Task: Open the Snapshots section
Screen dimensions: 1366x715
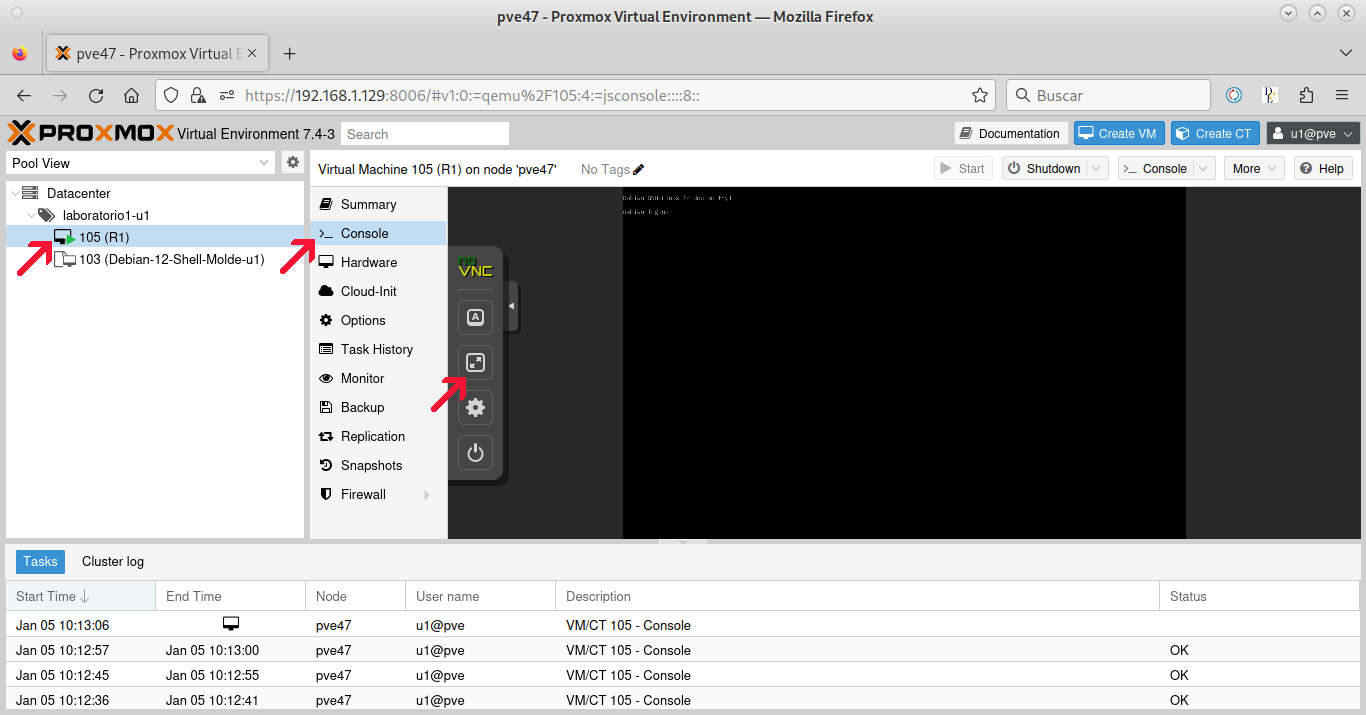Action: [x=378, y=466]
